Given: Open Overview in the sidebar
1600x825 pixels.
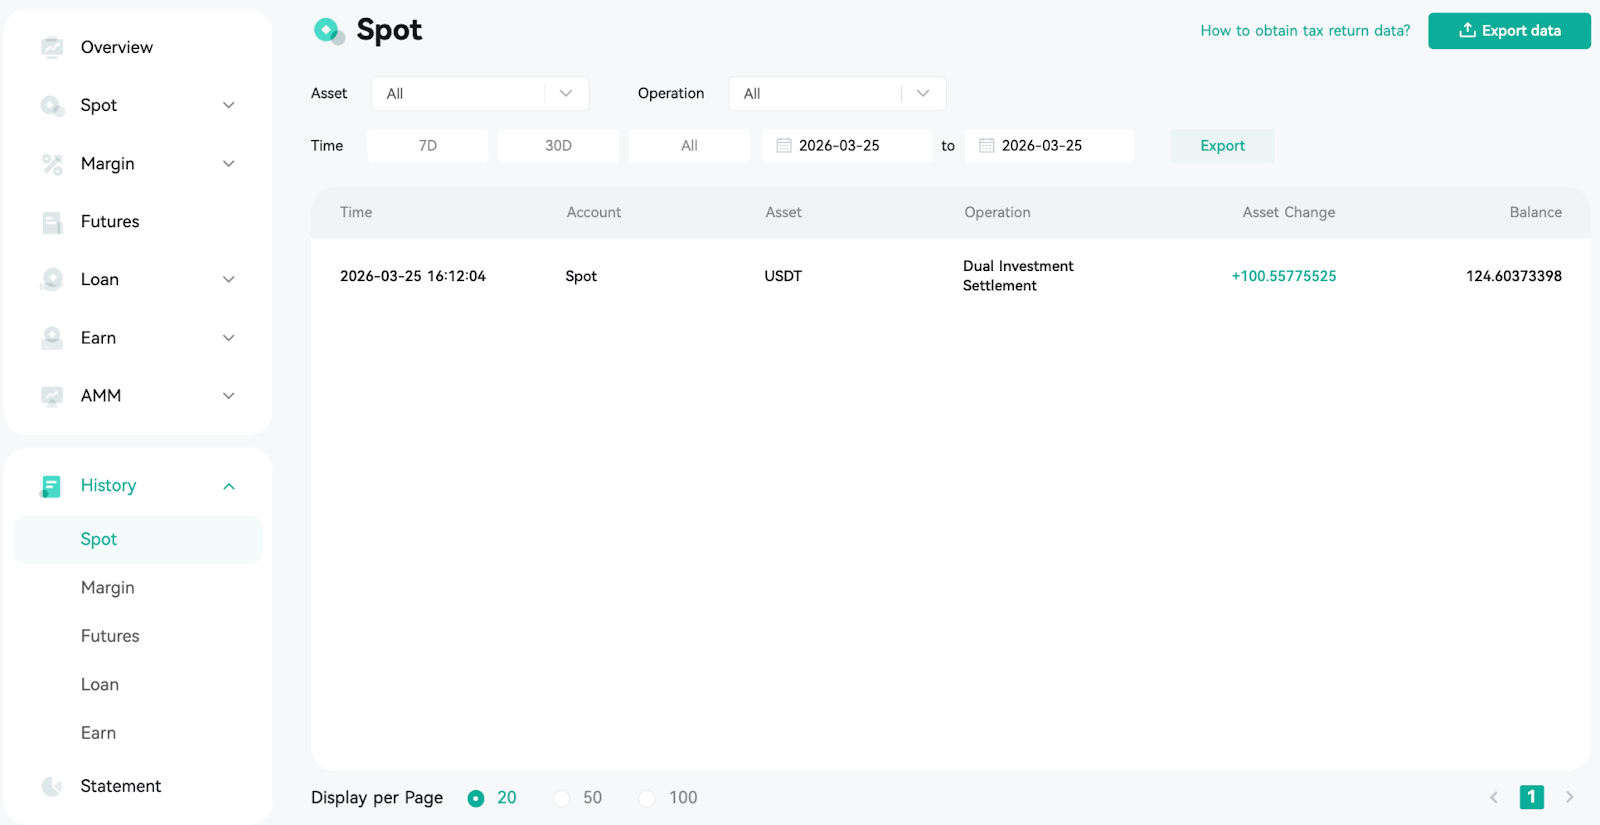Looking at the screenshot, I should (x=117, y=47).
